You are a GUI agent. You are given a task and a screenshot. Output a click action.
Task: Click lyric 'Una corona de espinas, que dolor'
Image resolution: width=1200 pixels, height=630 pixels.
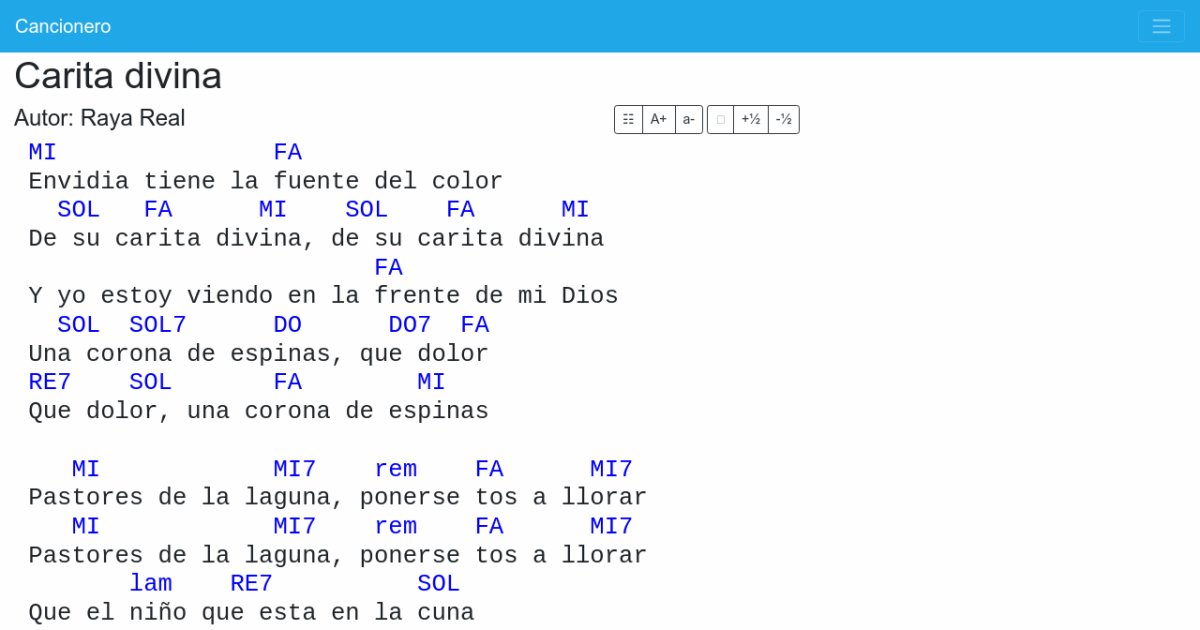(258, 354)
